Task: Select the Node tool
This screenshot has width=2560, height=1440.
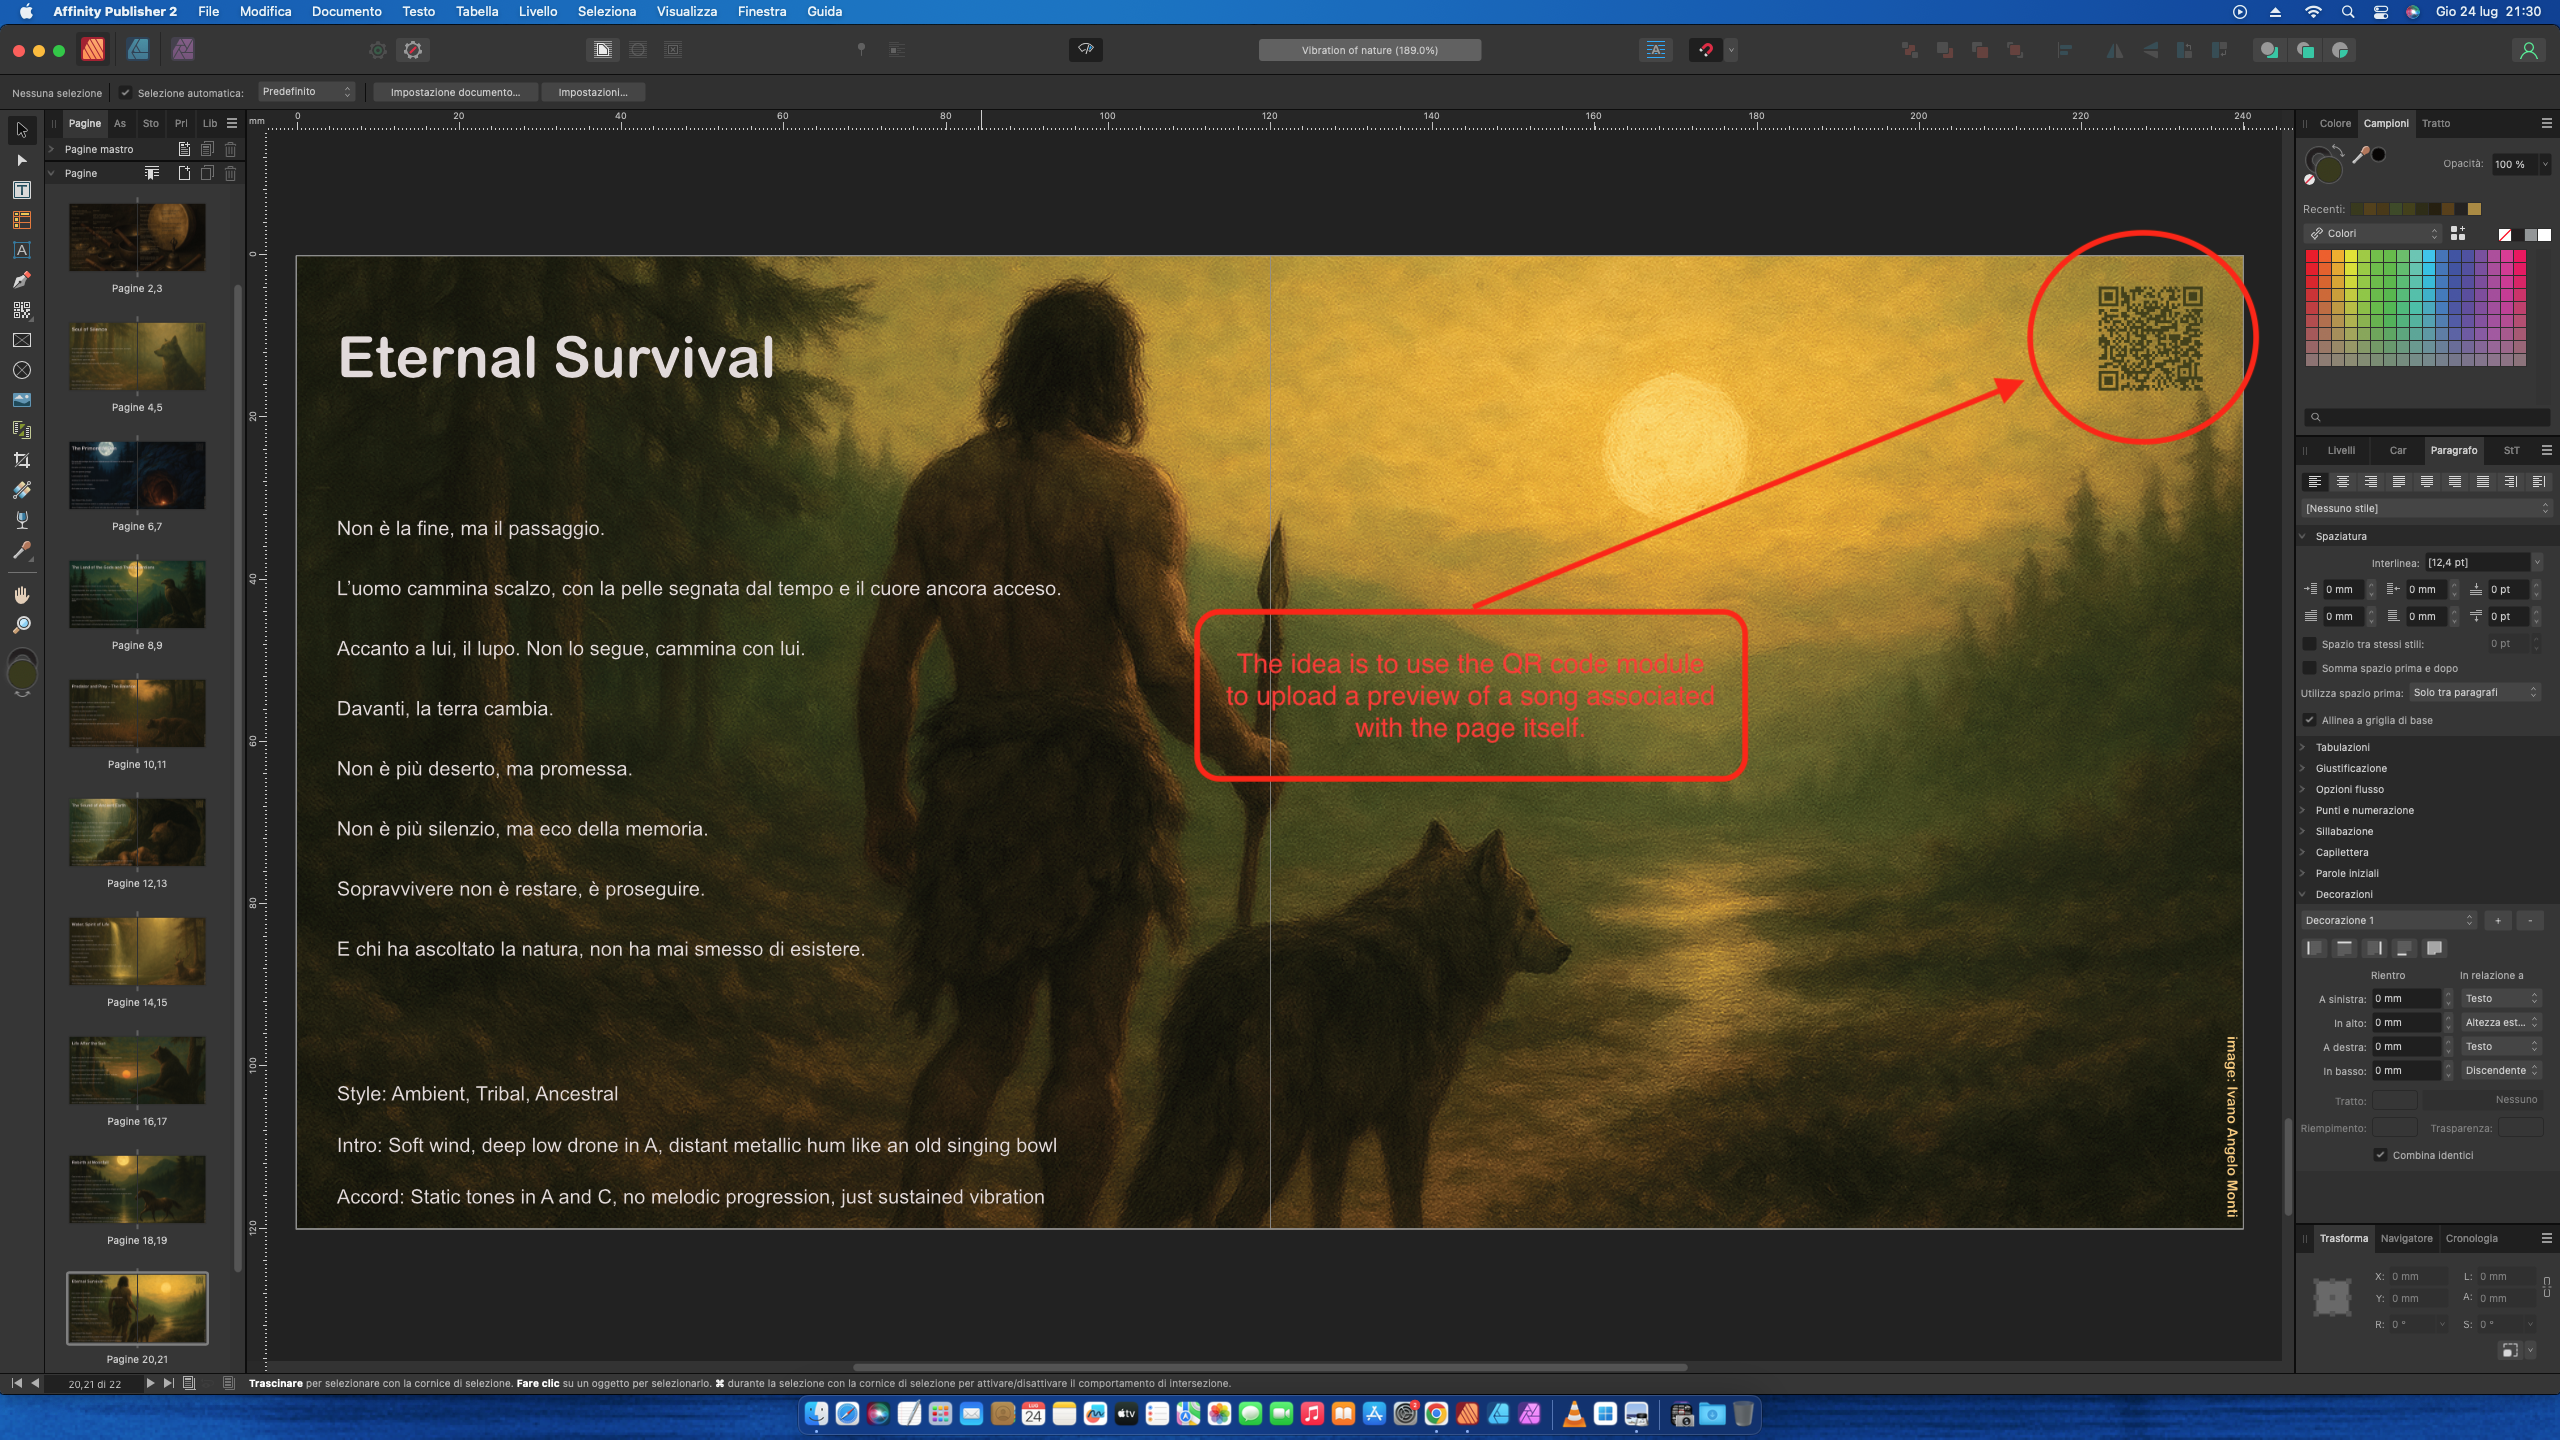Action: point(22,160)
